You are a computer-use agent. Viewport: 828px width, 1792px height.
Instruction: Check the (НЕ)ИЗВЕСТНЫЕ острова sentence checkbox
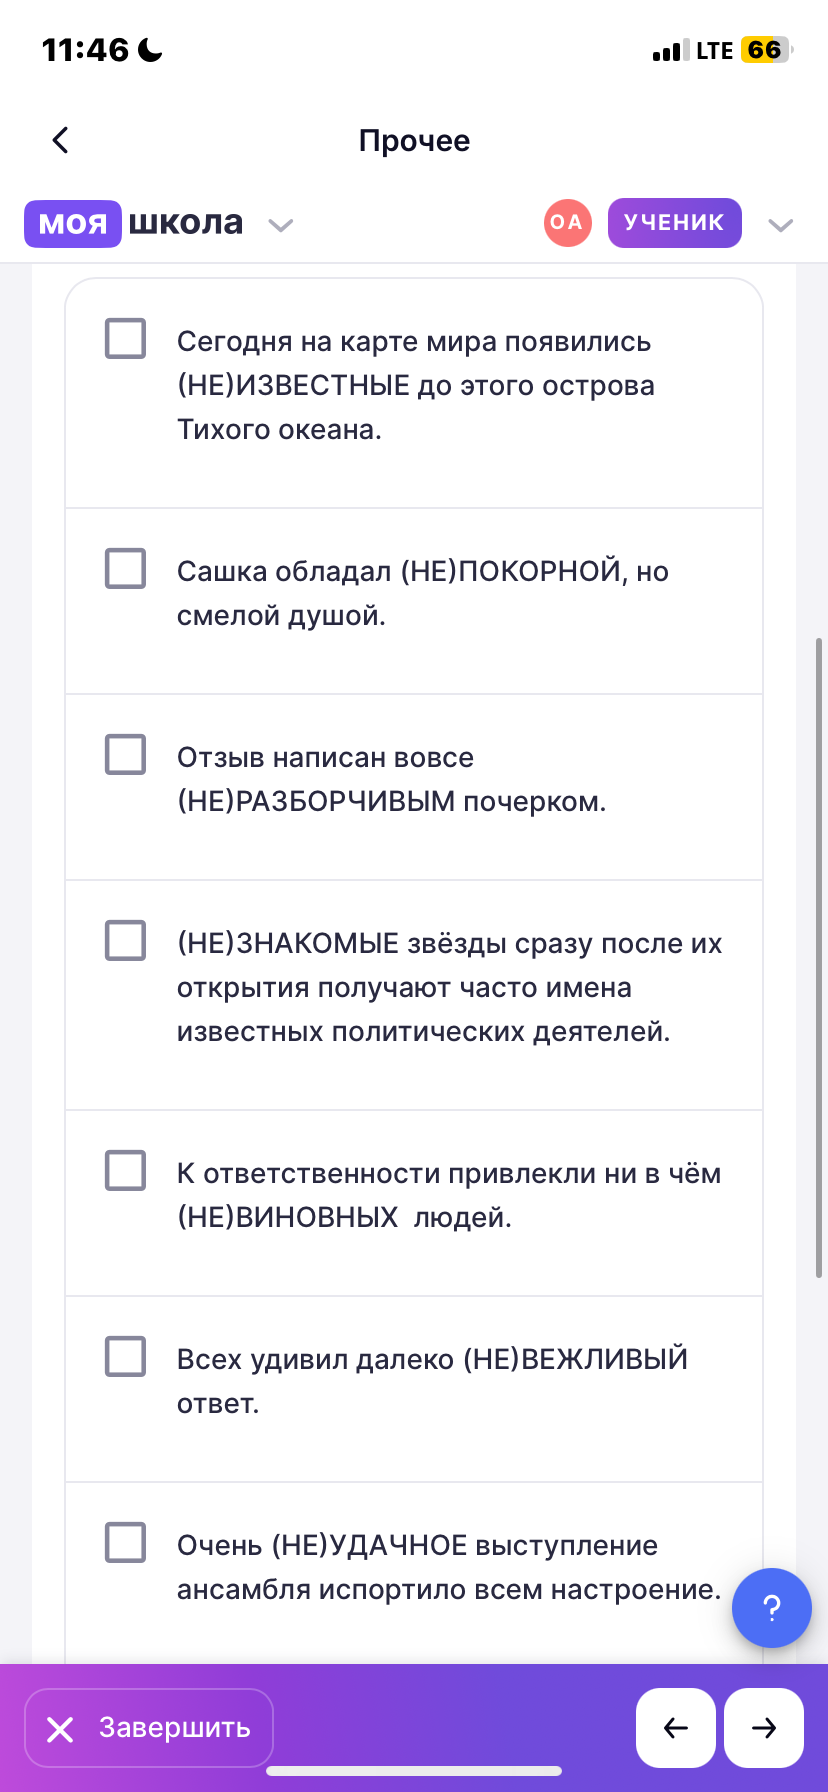[x=126, y=339]
